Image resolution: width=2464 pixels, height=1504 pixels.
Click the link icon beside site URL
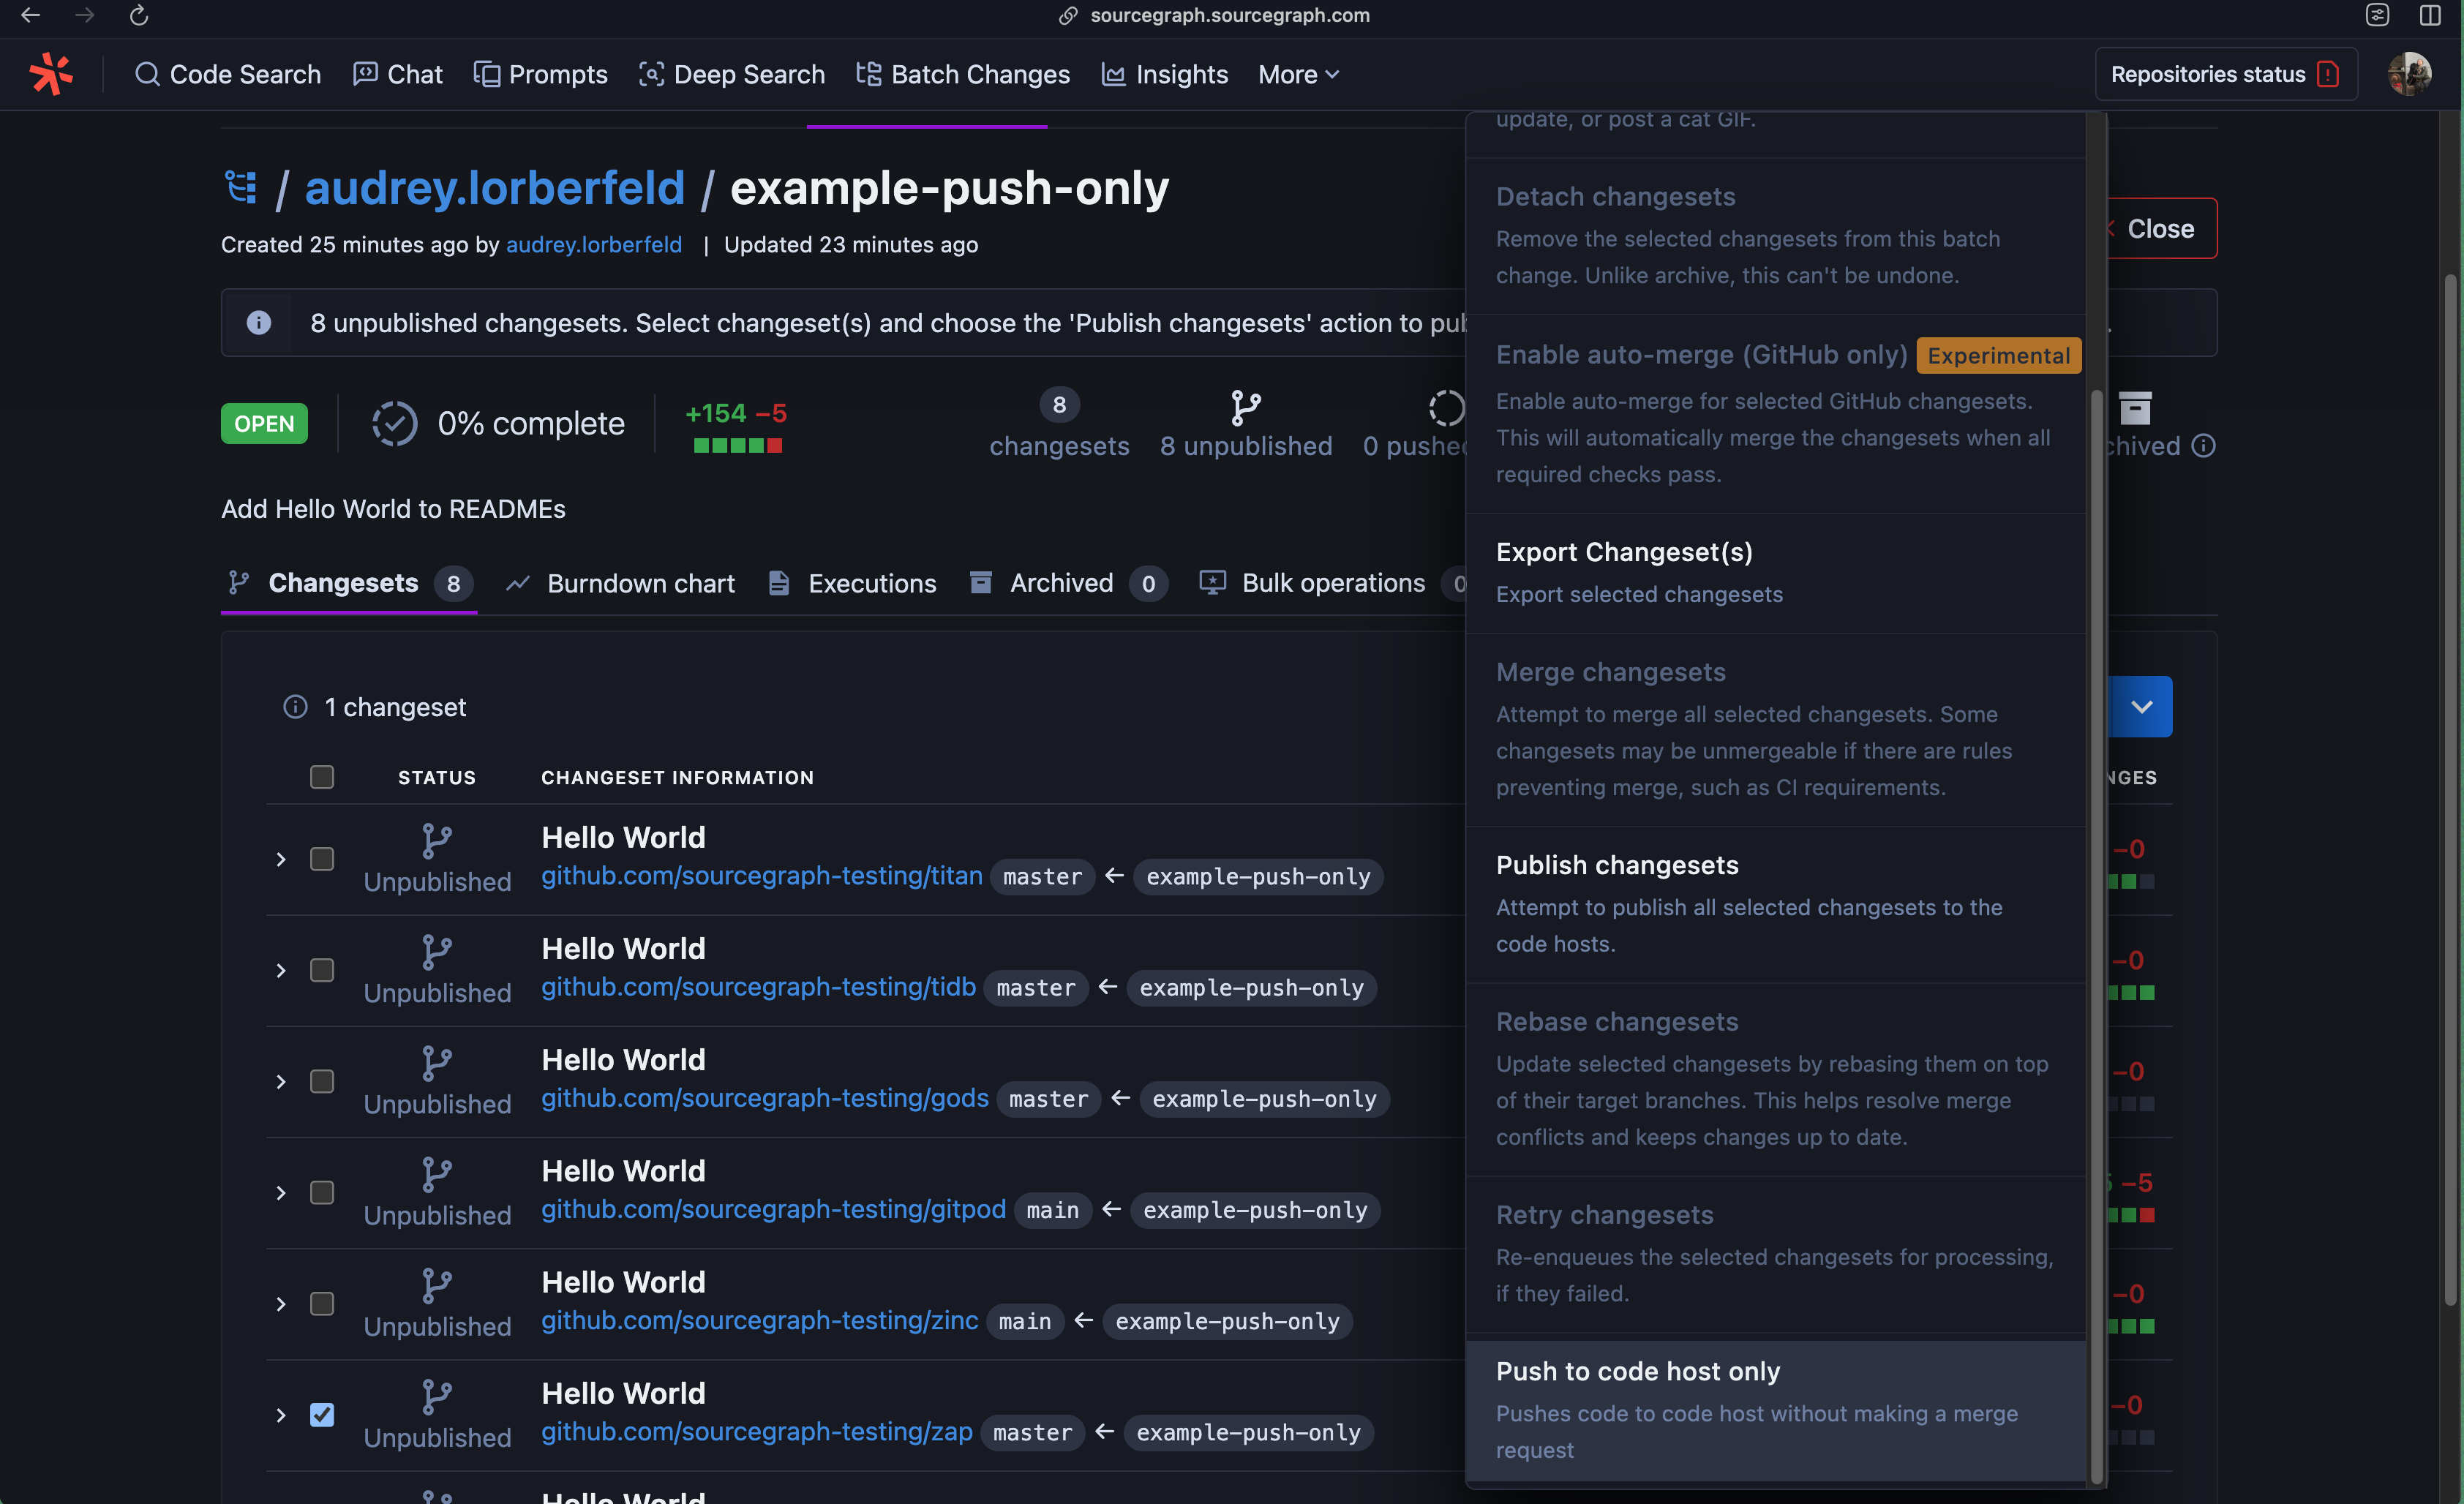[x=1068, y=15]
